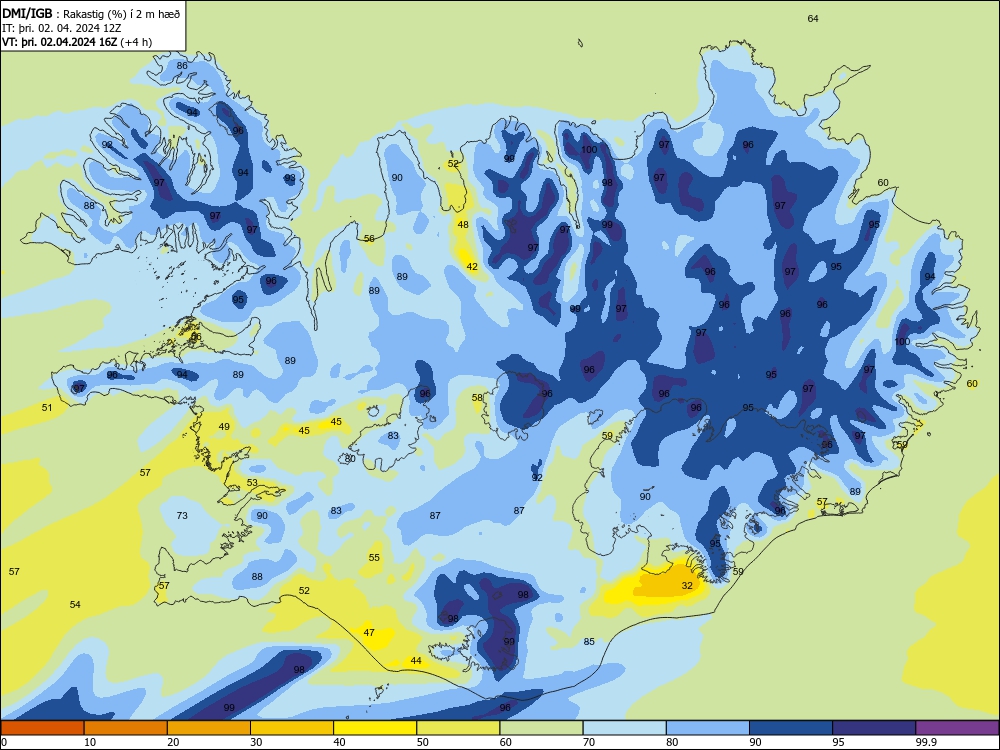This screenshot has height=750, width=1000.
Task: Click the 44 humidity value near the south coast
Action: (416, 661)
